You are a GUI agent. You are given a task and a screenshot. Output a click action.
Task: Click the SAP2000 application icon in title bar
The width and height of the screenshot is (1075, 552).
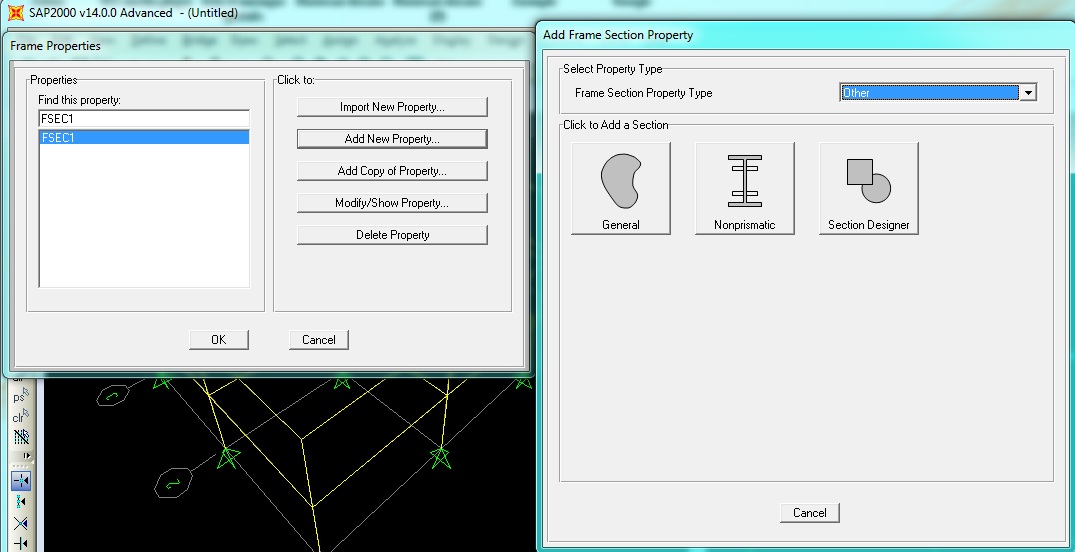[x=16, y=12]
